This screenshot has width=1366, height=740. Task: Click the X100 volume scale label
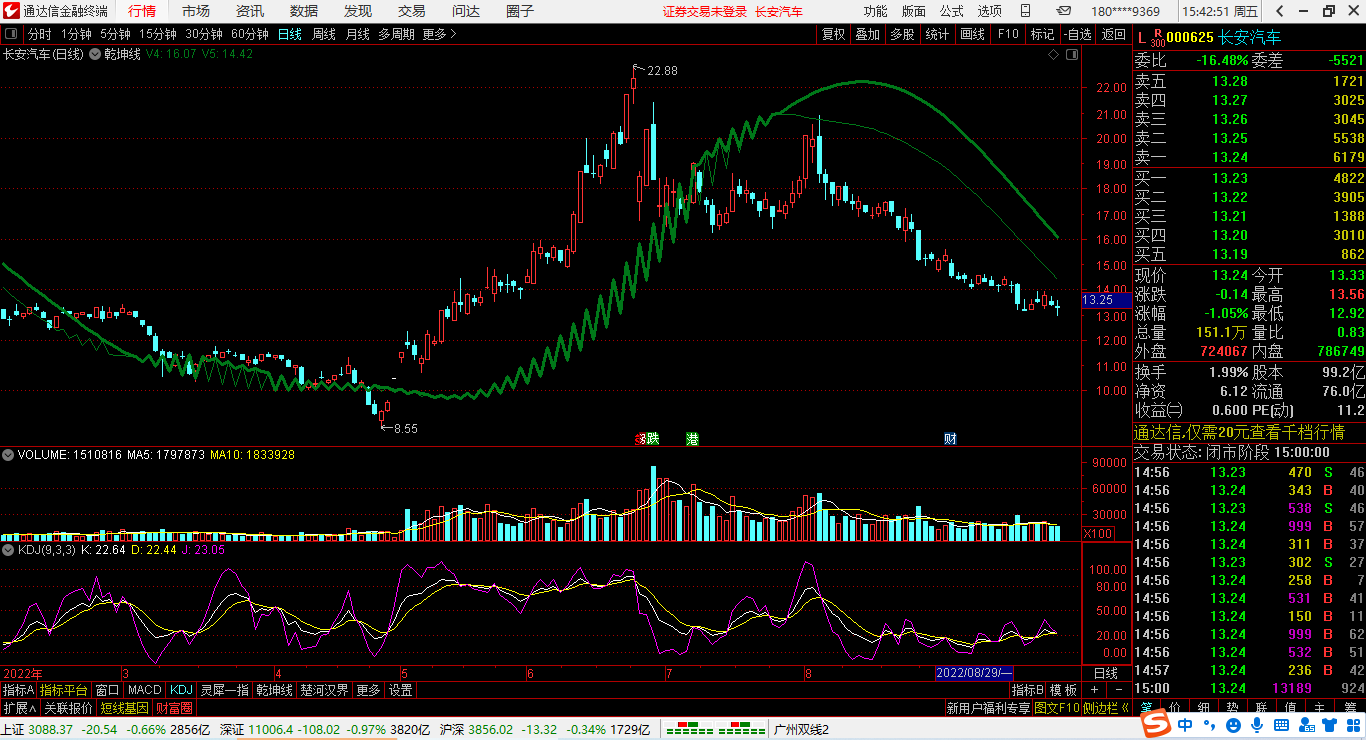coord(1098,534)
